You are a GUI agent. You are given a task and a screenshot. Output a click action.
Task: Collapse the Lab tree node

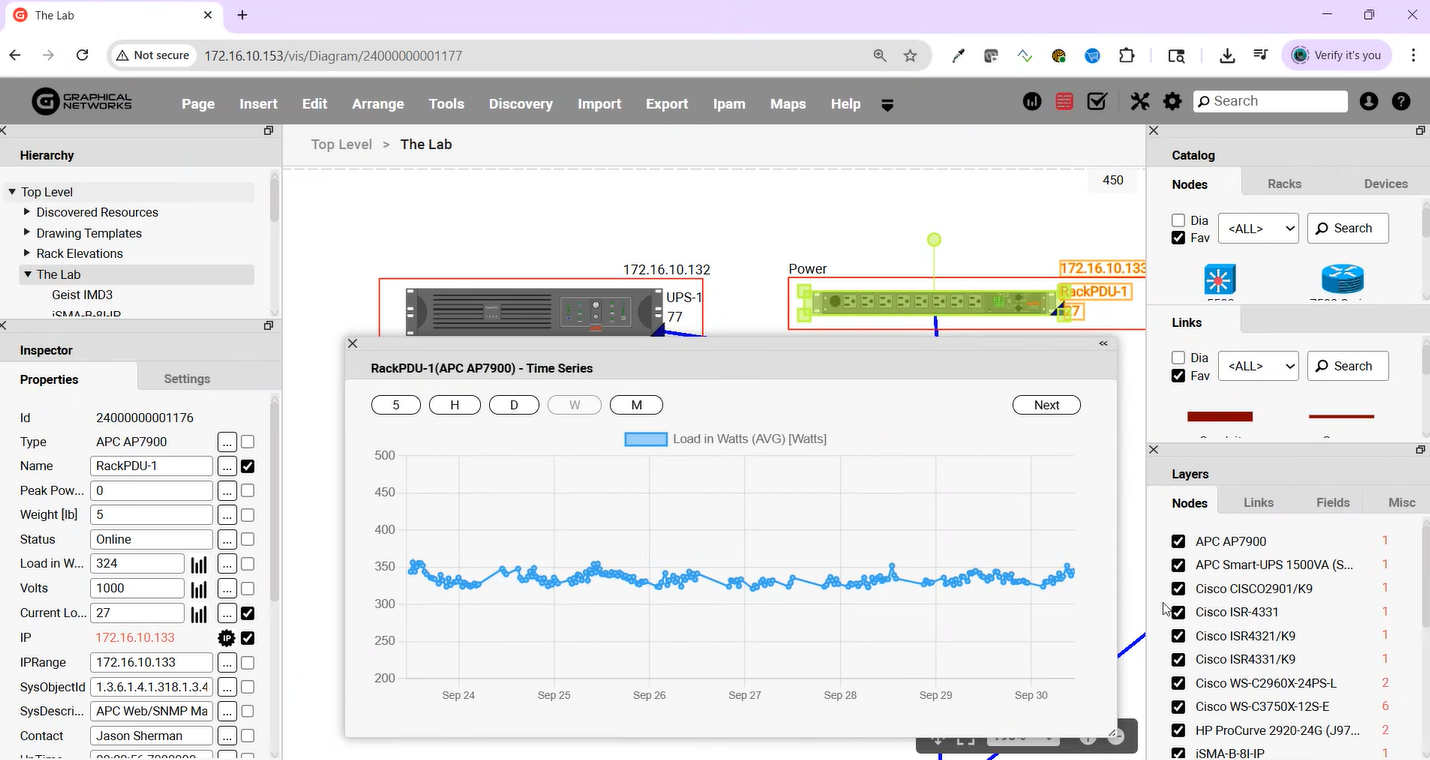click(28, 274)
